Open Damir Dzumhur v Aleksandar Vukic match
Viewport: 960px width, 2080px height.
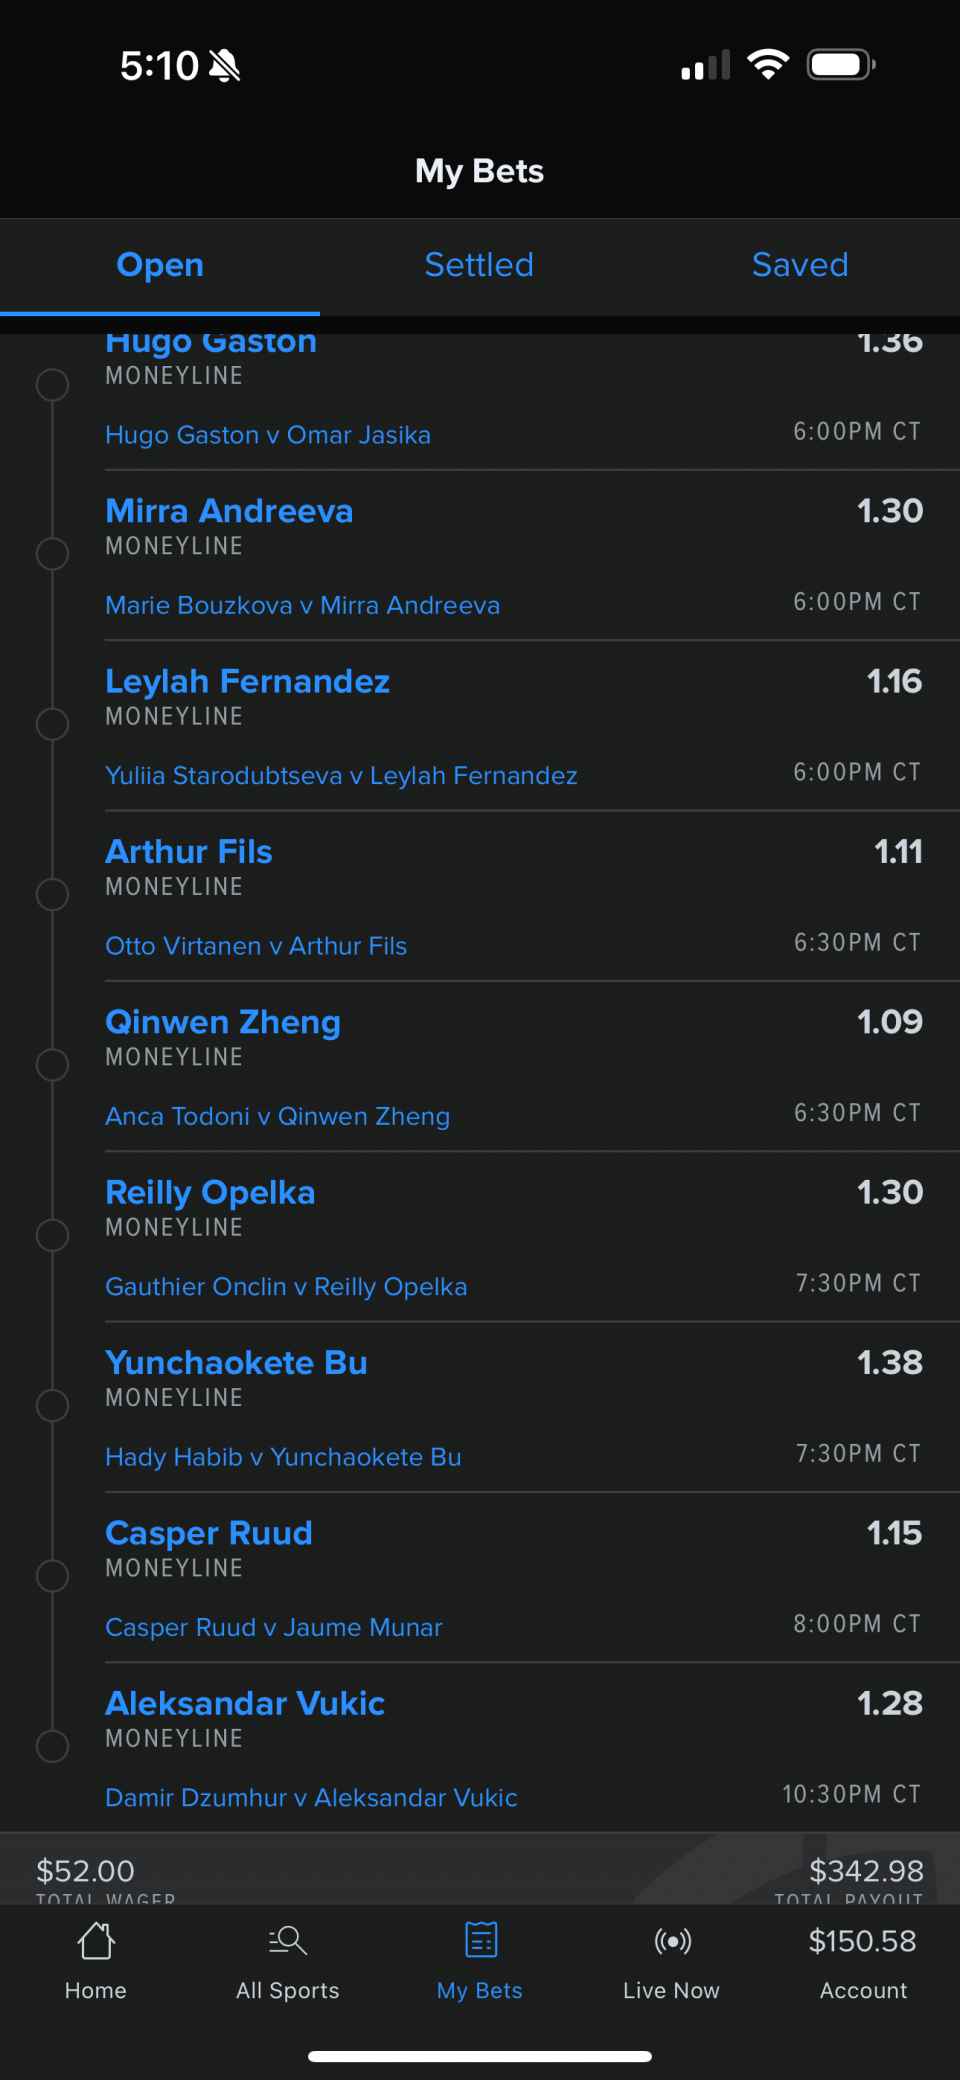311,1798
